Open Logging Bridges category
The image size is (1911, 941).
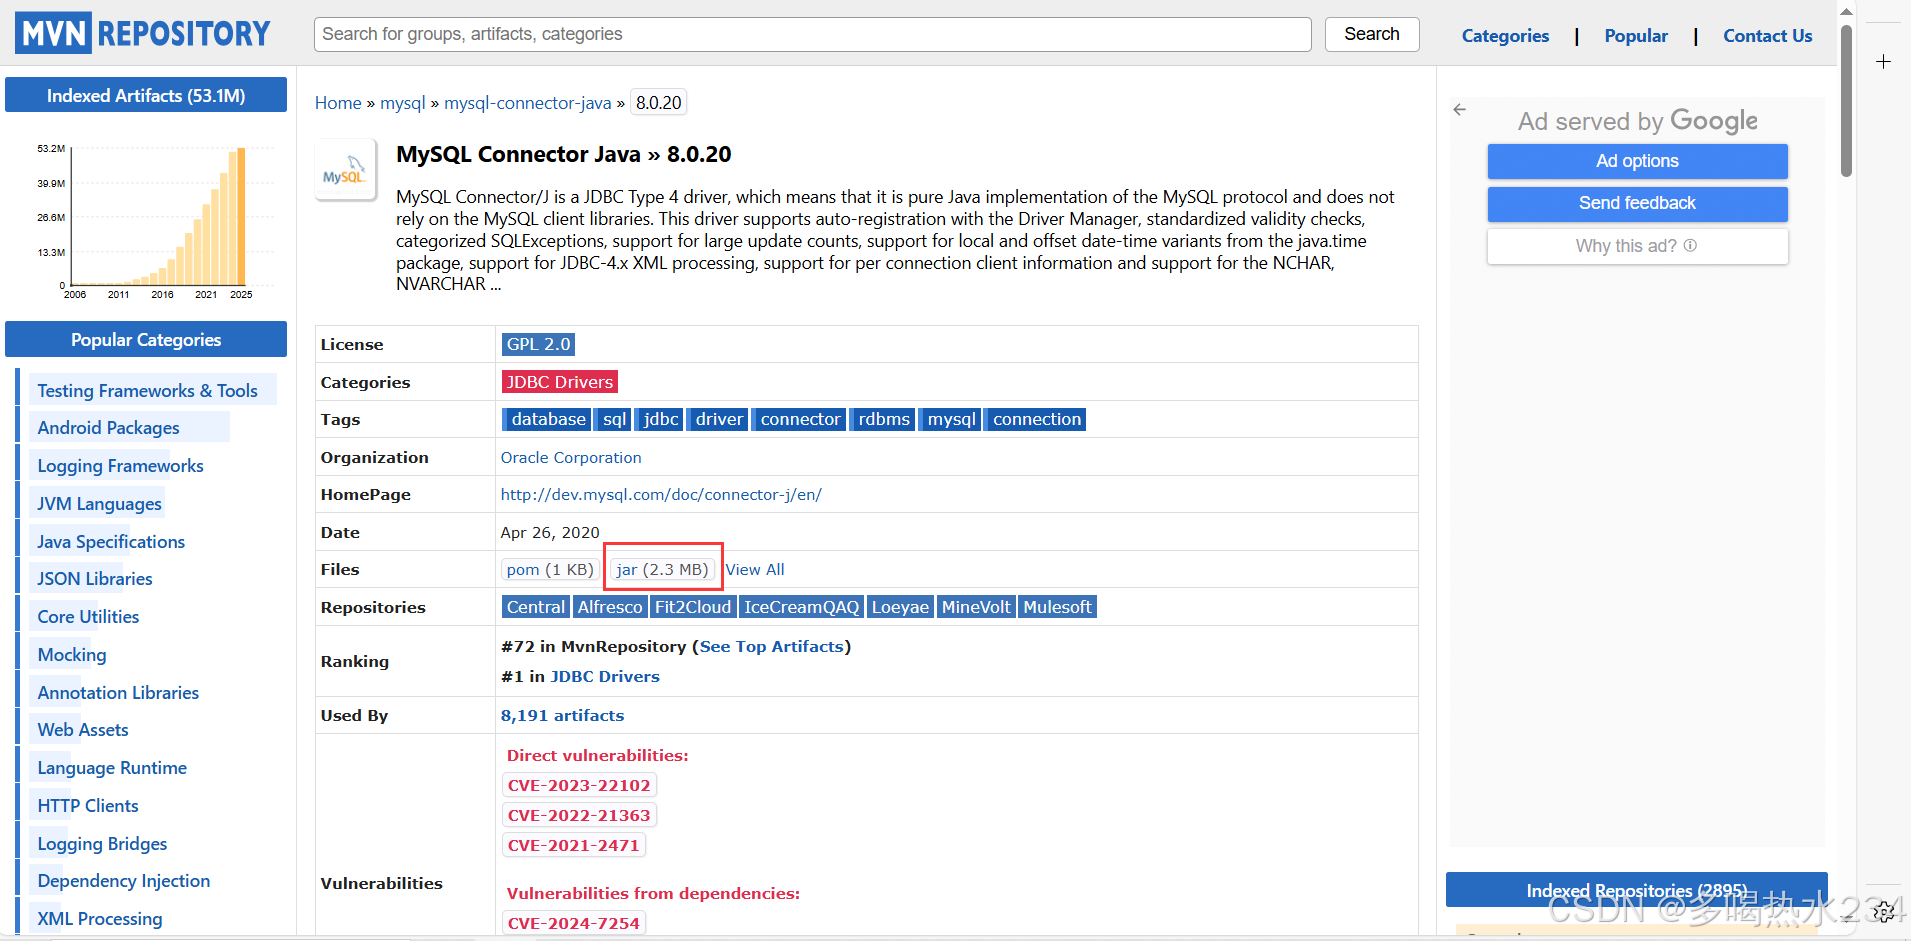coord(102,844)
